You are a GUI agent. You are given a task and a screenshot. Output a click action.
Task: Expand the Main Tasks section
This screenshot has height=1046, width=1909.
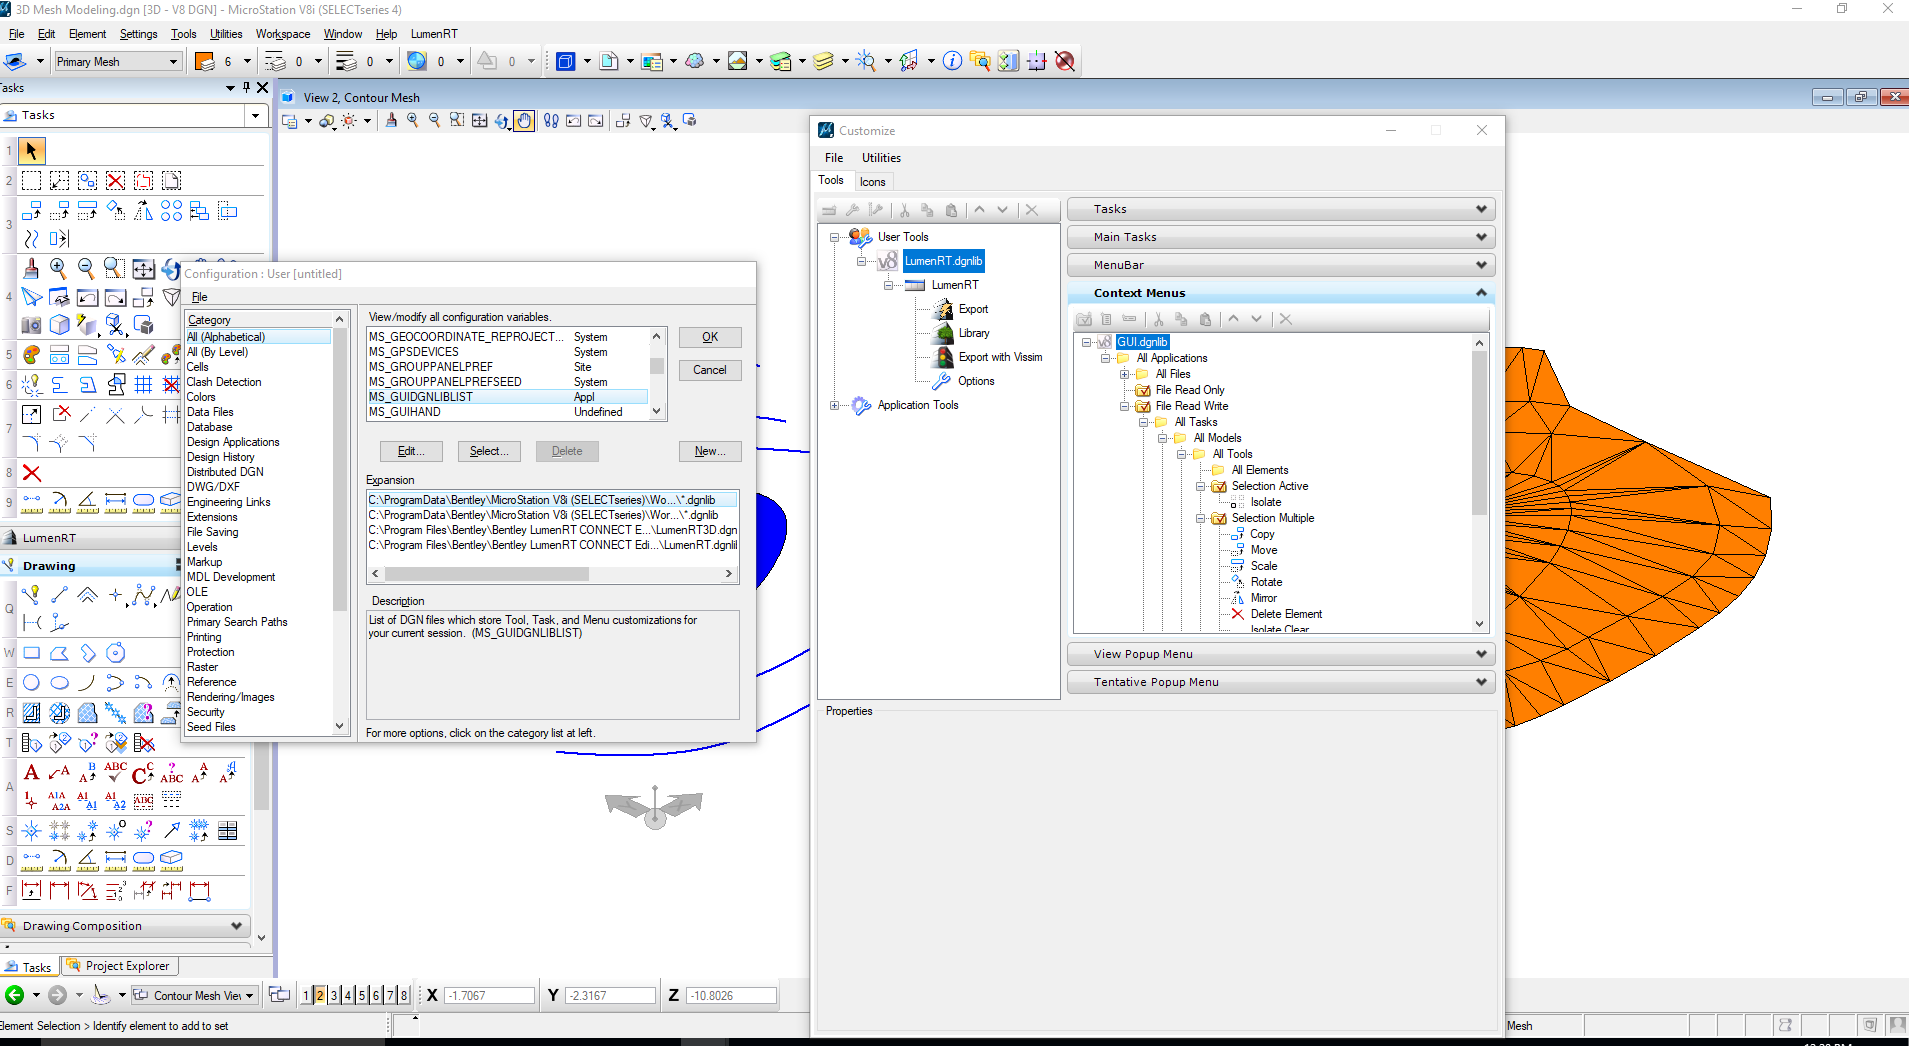pyautogui.click(x=1281, y=237)
